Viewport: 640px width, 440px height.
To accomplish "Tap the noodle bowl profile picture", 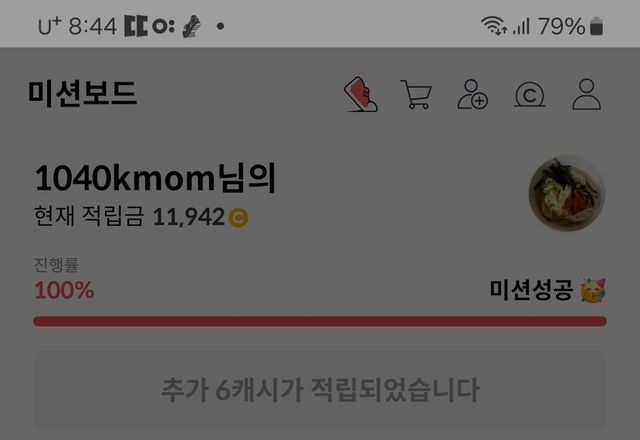I will coord(567,193).
